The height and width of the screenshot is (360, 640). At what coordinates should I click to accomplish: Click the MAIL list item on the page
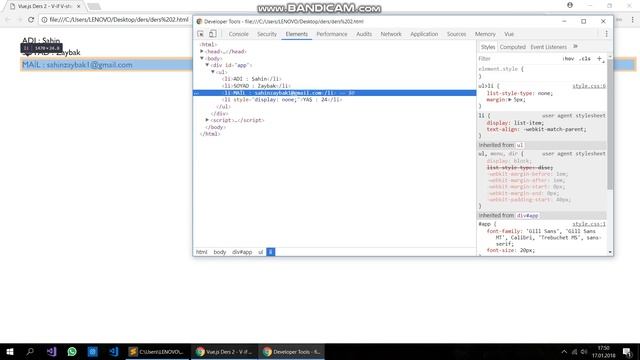tap(77, 65)
